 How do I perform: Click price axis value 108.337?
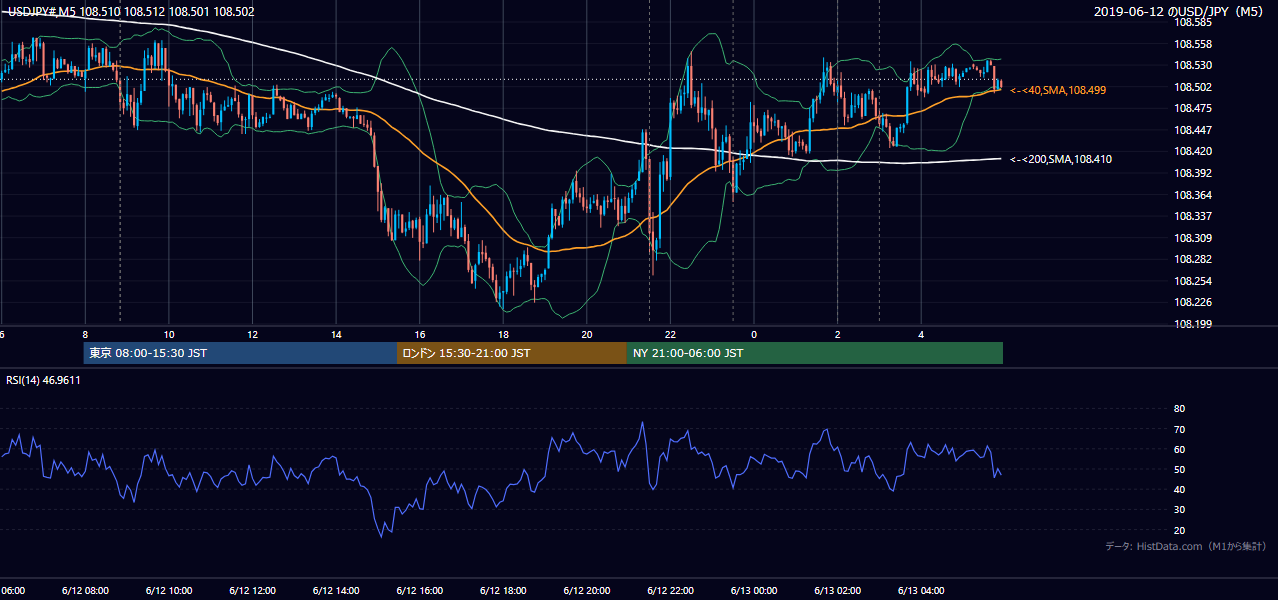click(x=1193, y=216)
